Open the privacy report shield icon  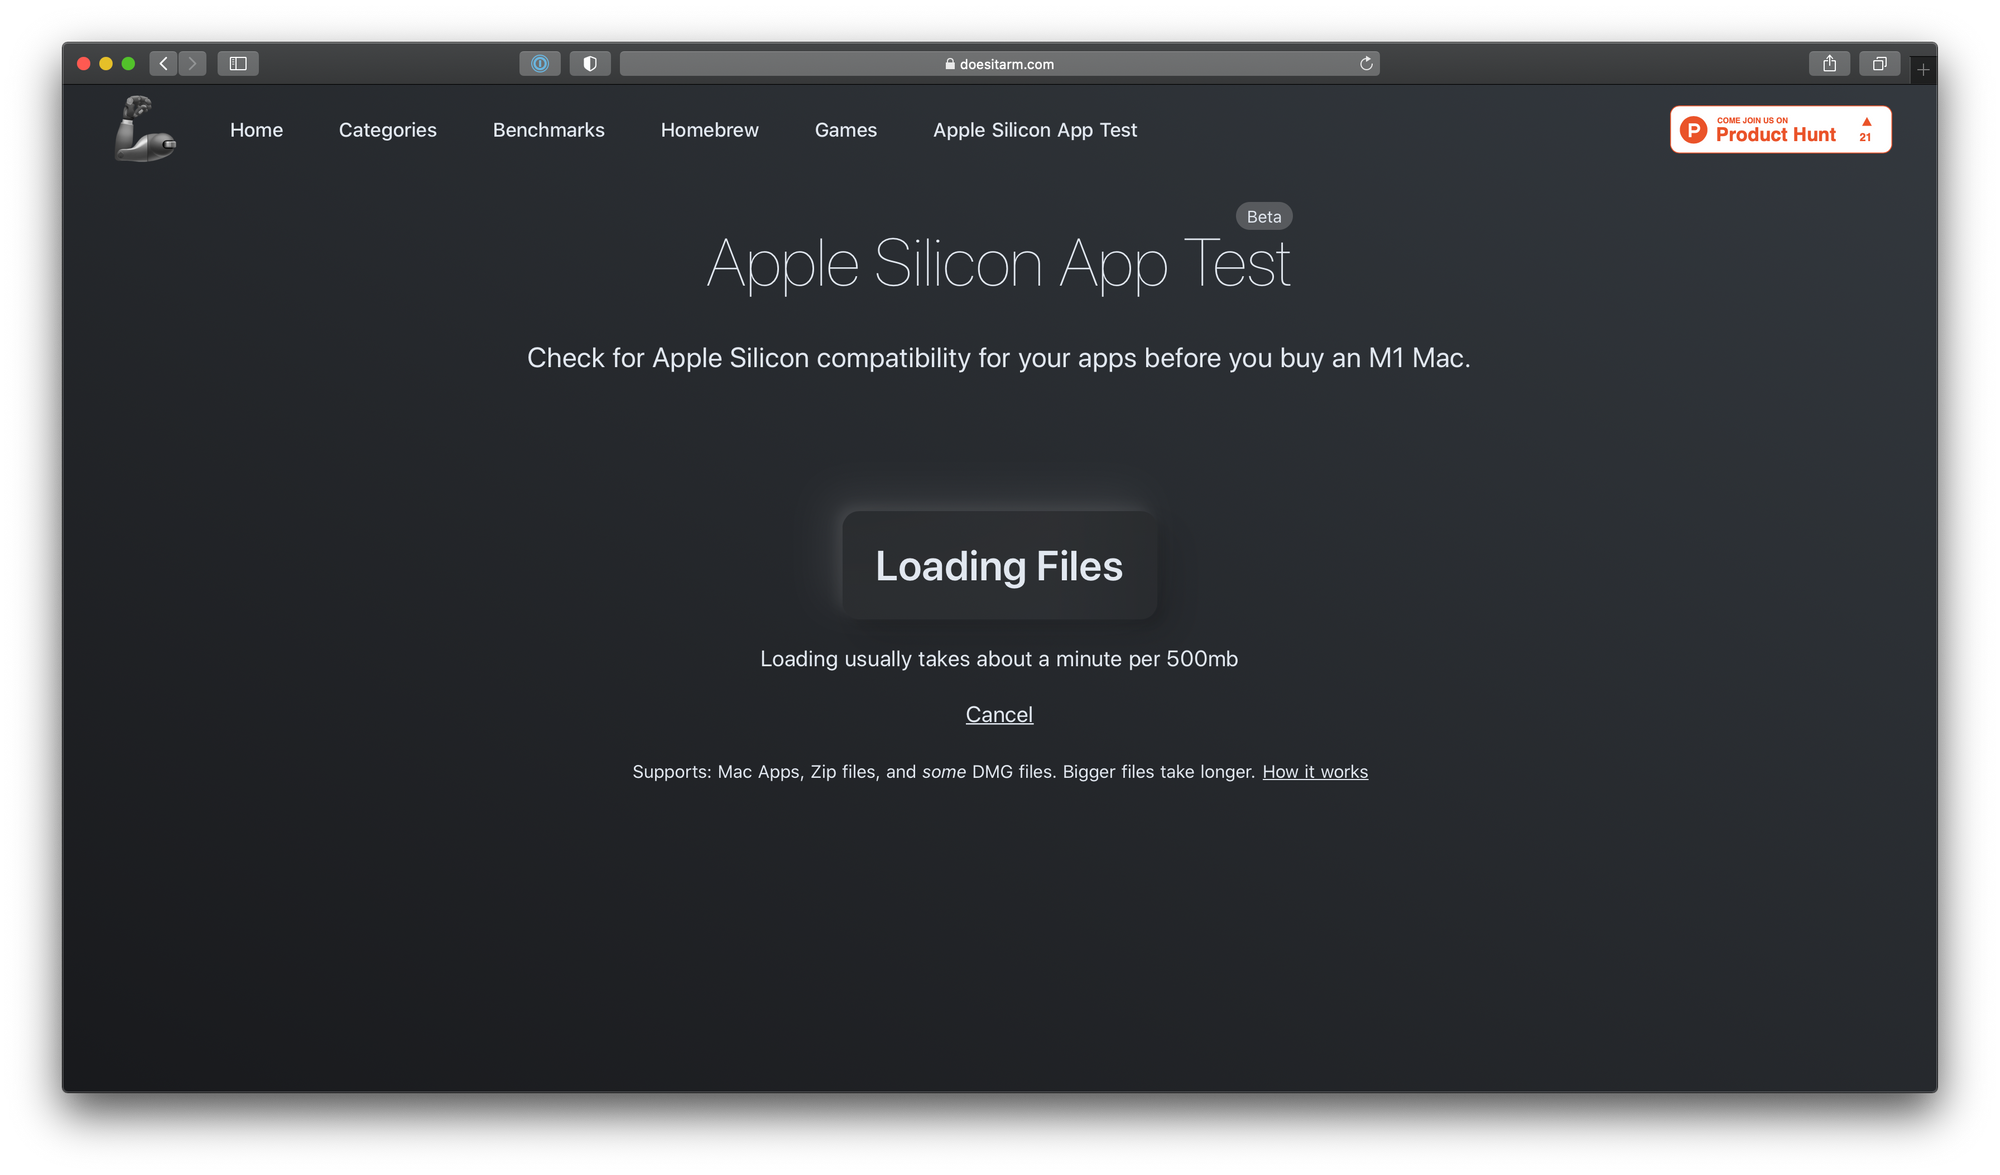pos(590,63)
